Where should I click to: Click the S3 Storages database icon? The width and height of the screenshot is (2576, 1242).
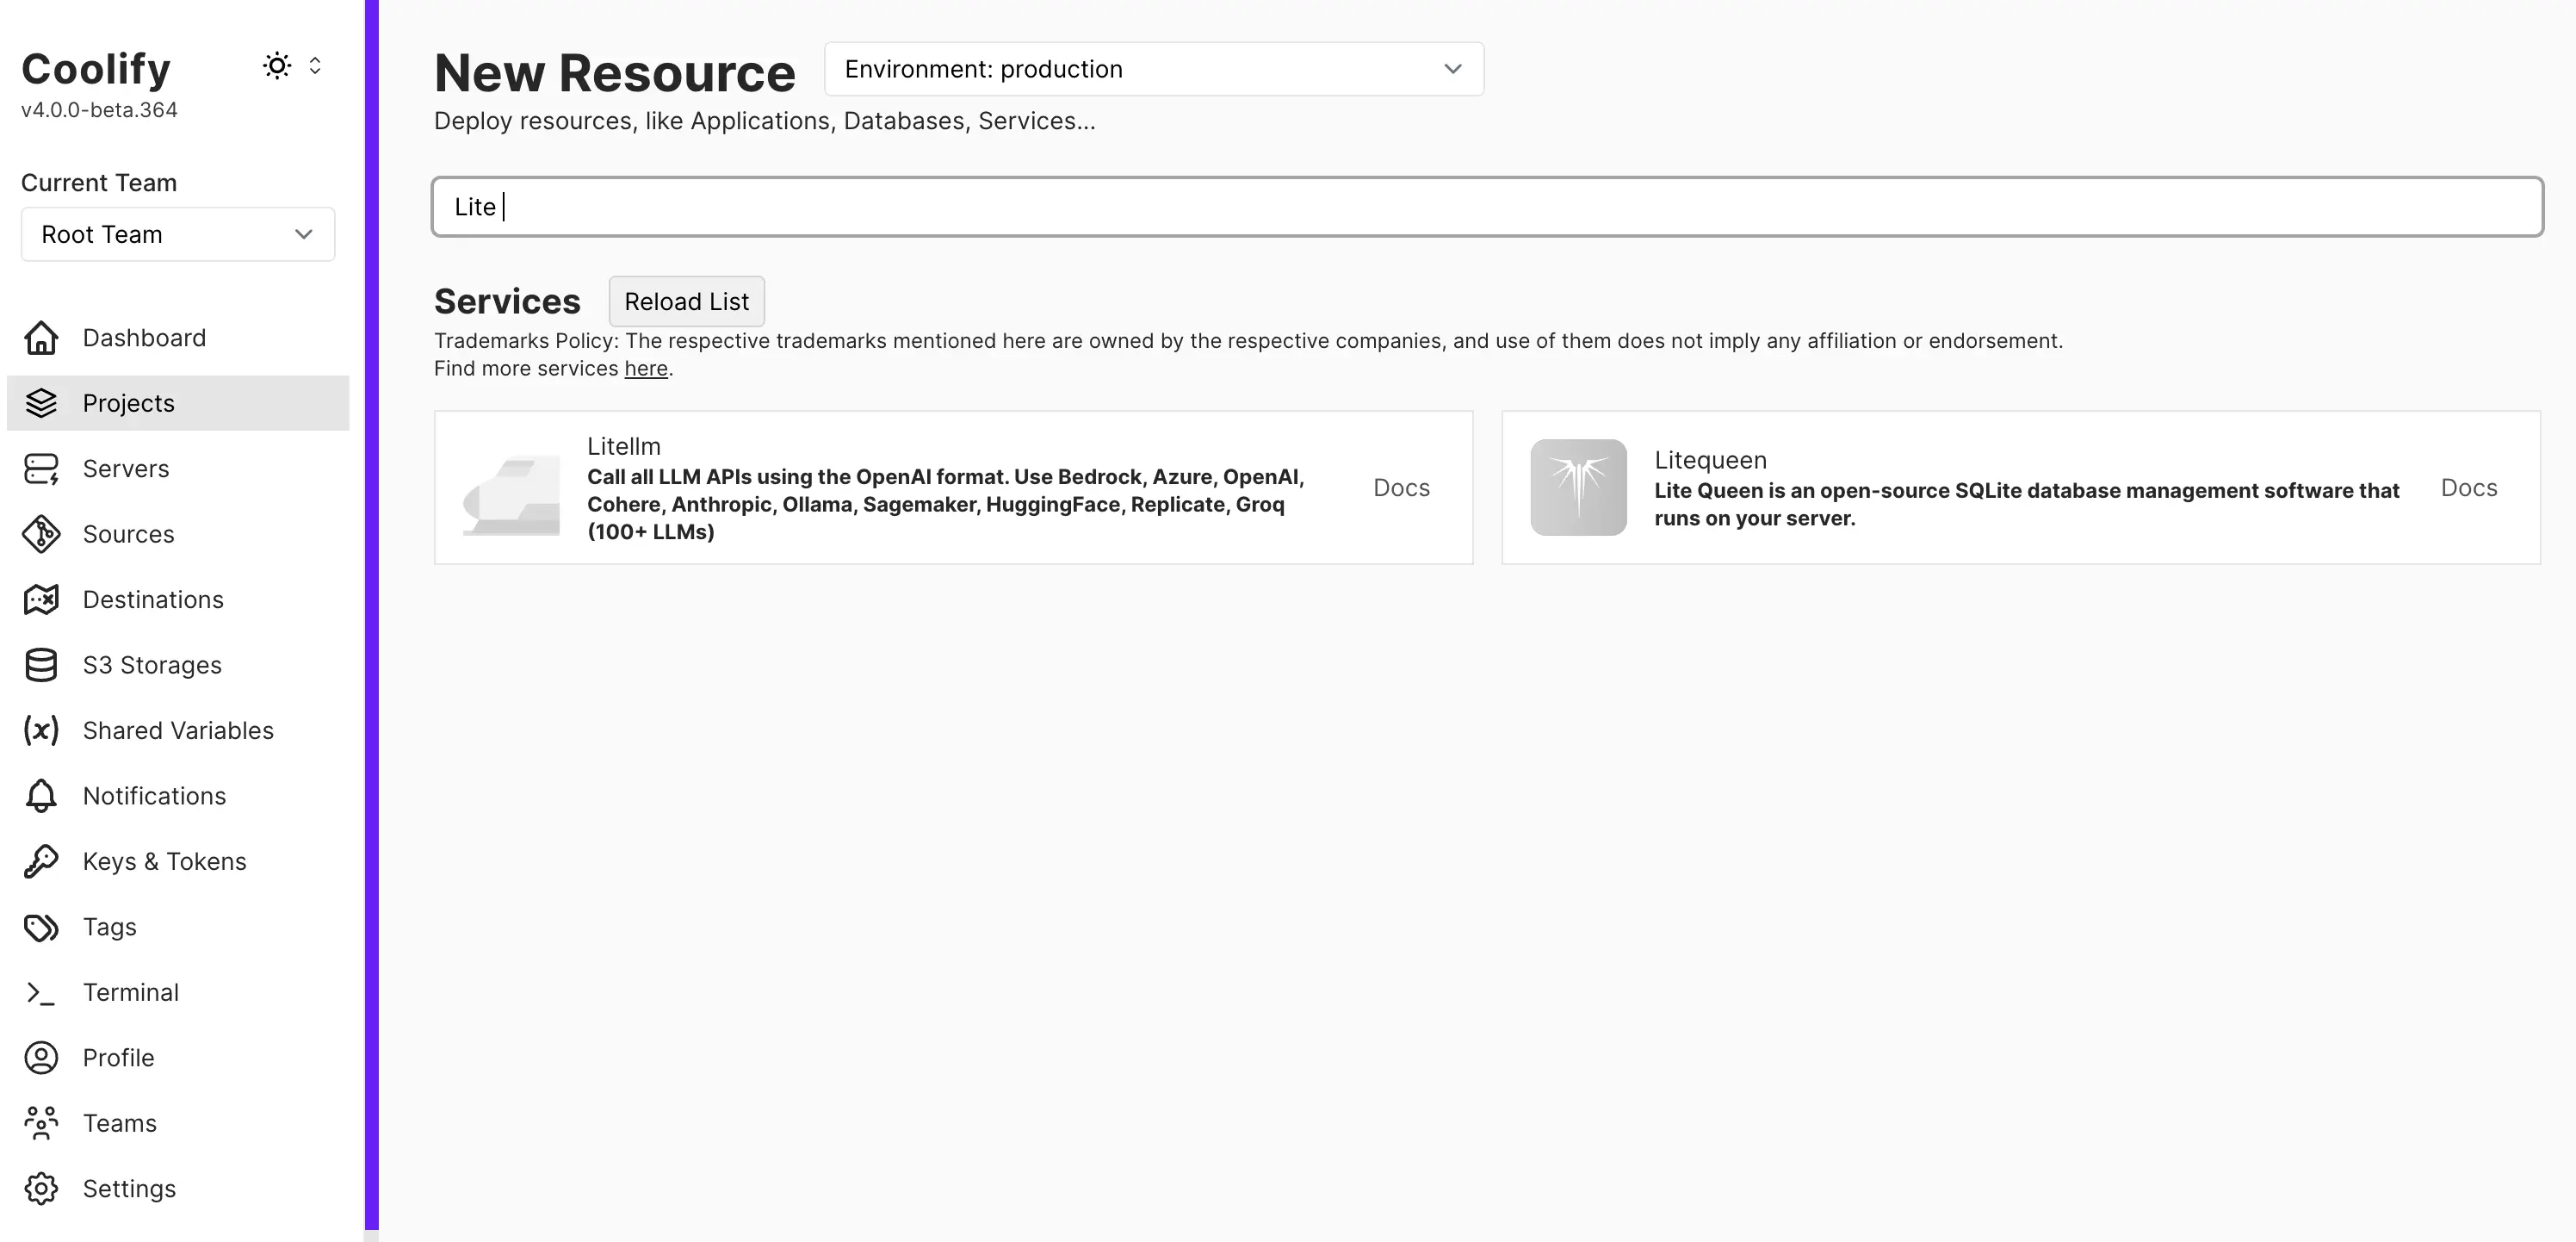point(41,665)
